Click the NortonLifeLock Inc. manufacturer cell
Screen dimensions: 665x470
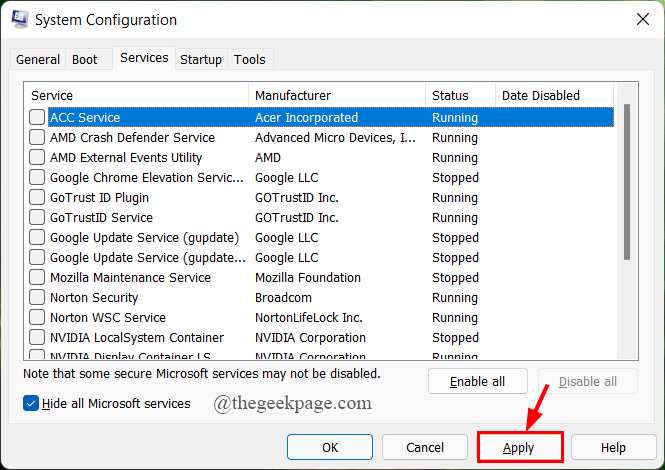[x=309, y=318]
